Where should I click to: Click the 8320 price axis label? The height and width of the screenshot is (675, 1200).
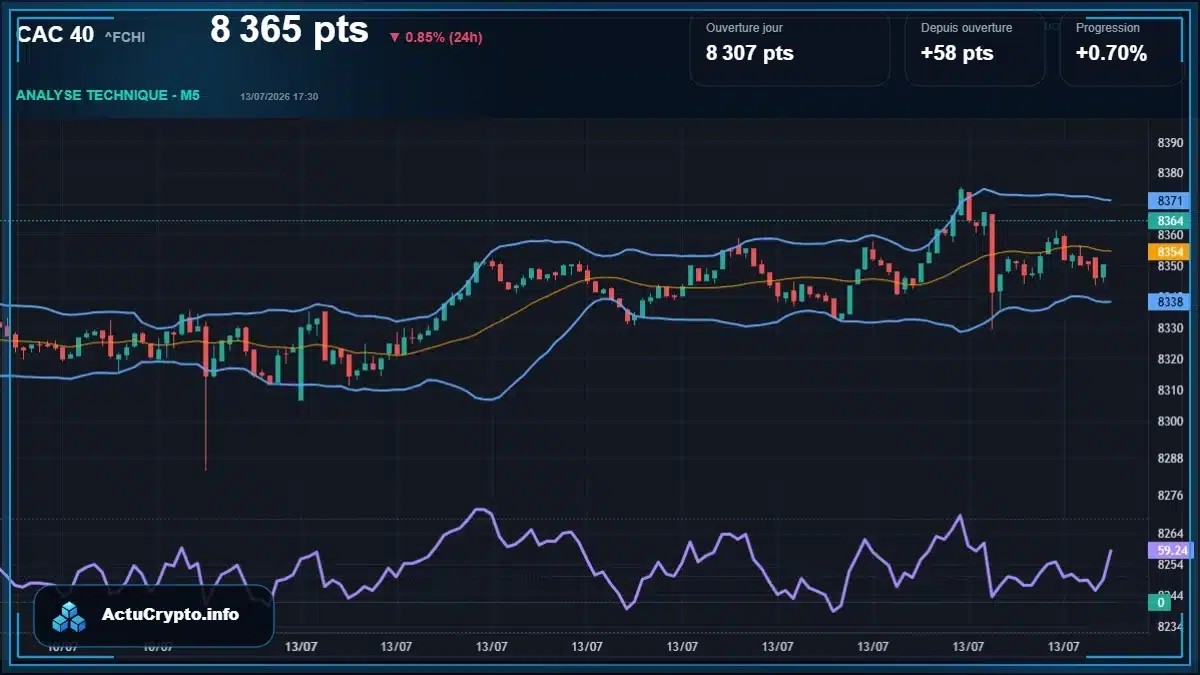pos(1170,359)
